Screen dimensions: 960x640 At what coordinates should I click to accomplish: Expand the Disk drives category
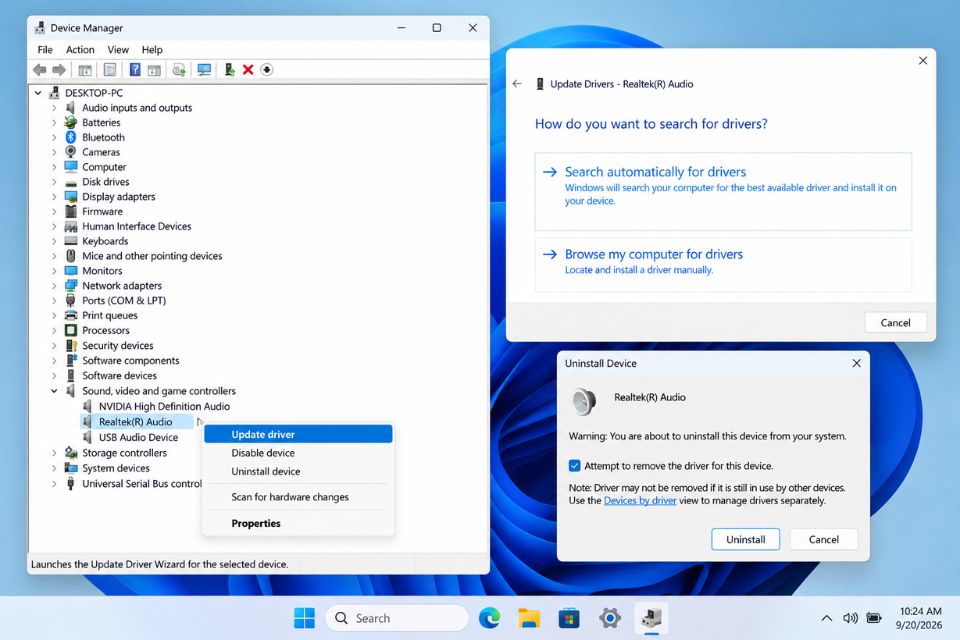click(x=54, y=182)
